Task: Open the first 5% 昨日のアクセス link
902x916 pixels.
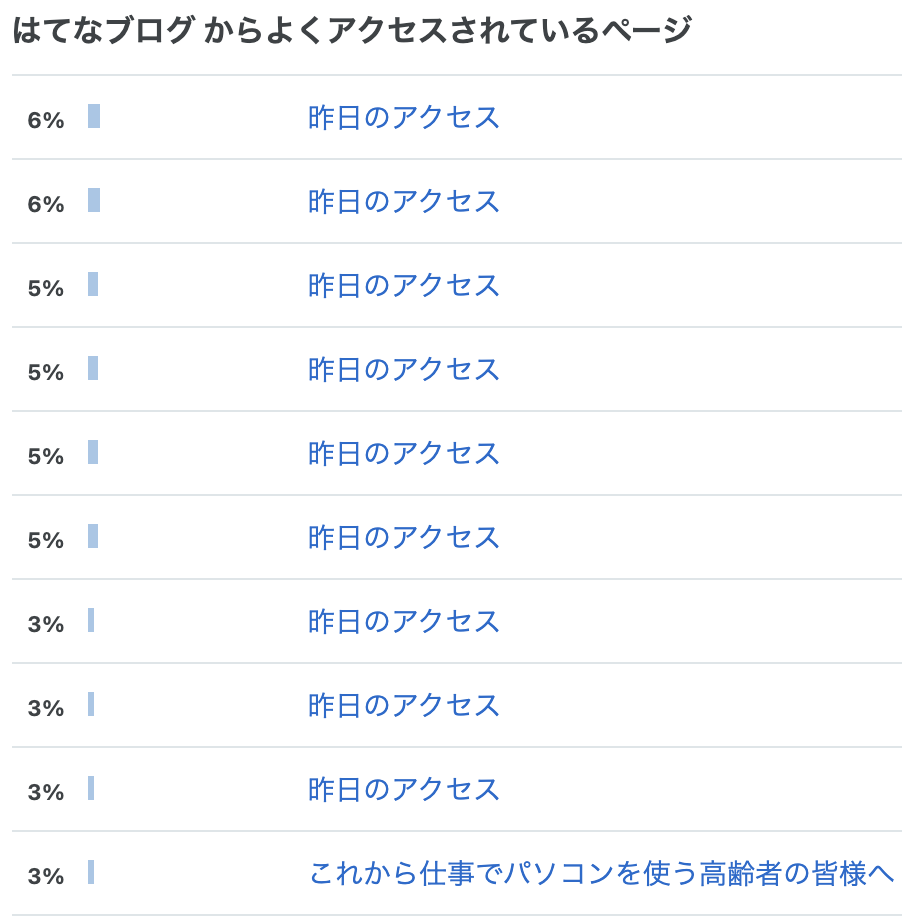Action: point(404,286)
